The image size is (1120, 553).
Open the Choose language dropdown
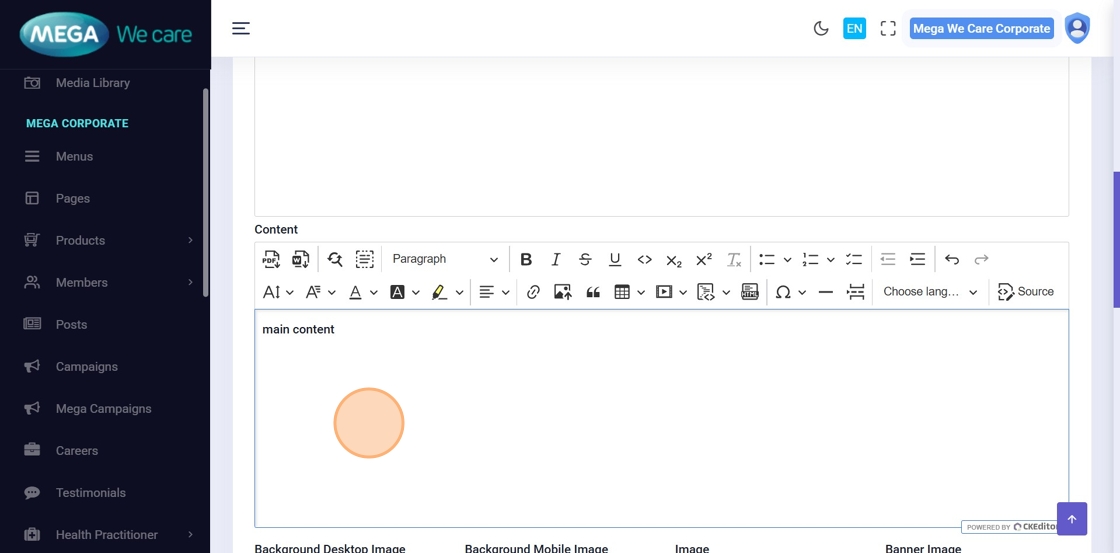[929, 292]
